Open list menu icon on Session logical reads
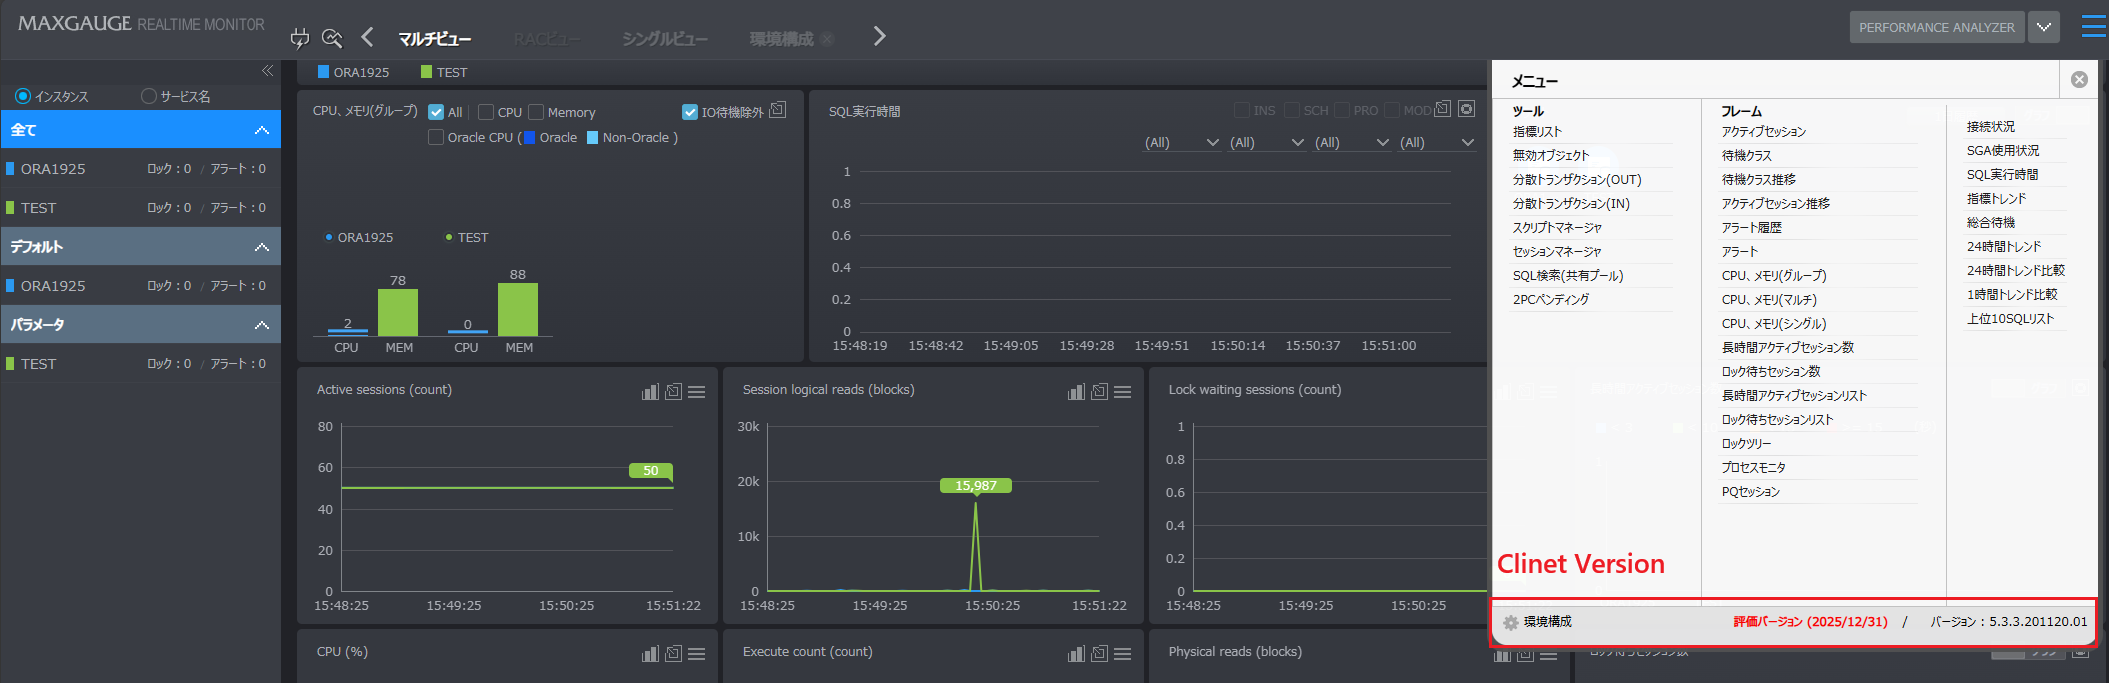This screenshot has width=2109, height=683. (x=1123, y=392)
